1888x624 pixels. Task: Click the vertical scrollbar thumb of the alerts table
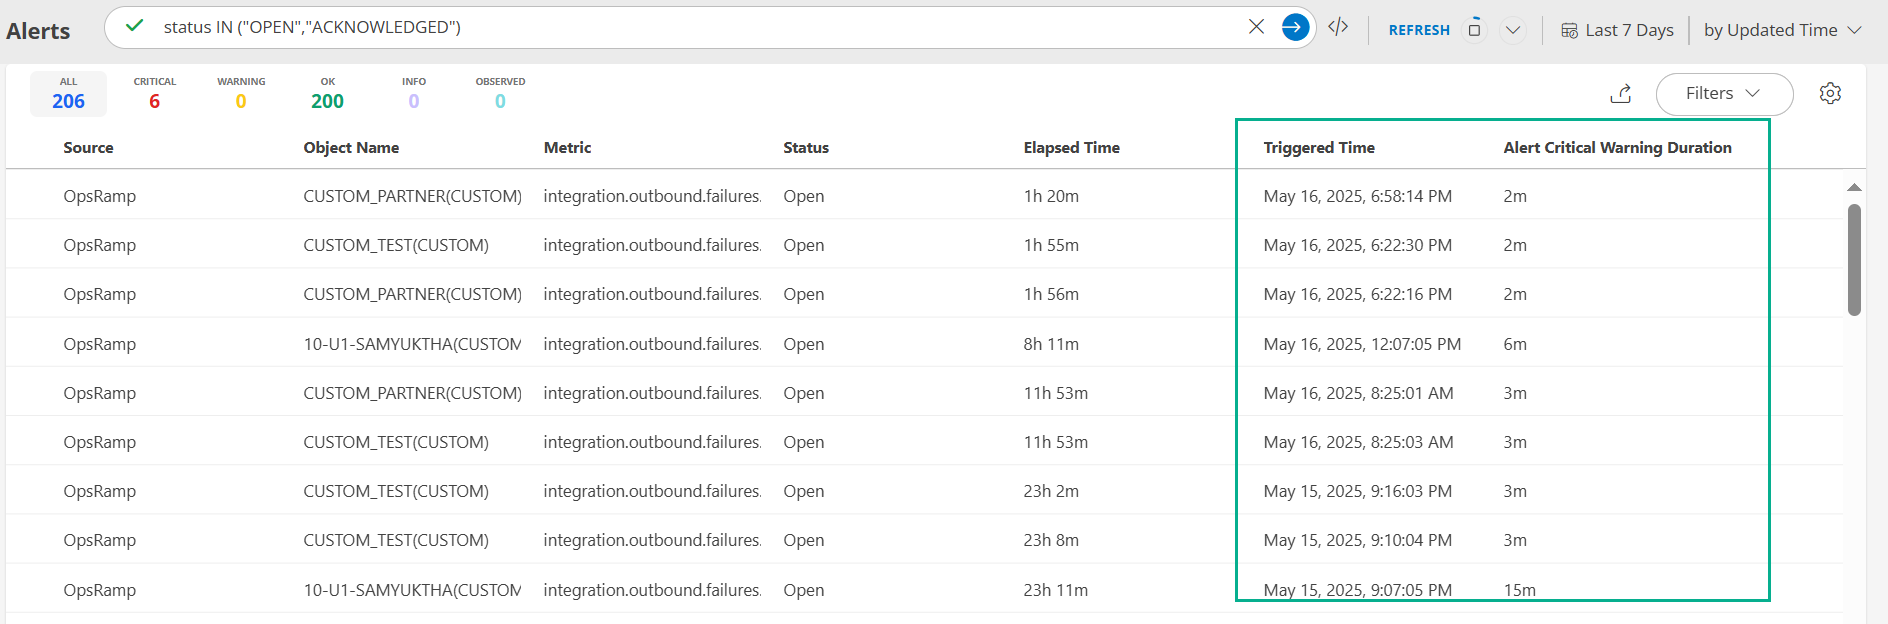click(1854, 260)
